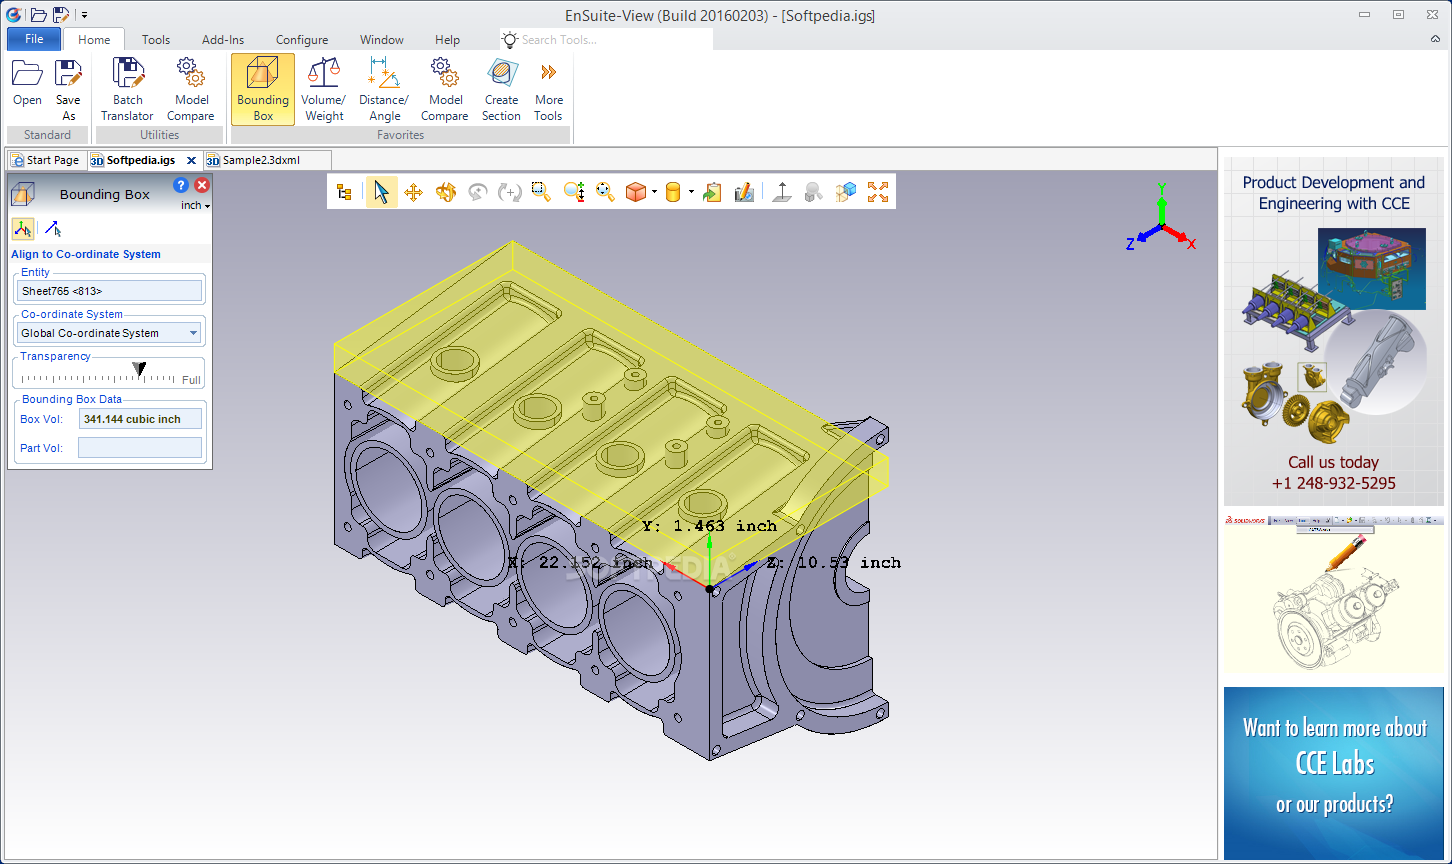The image size is (1452, 864).
Task: Open the Global Co-ordinate System dropdown
Action: point(110,333)
